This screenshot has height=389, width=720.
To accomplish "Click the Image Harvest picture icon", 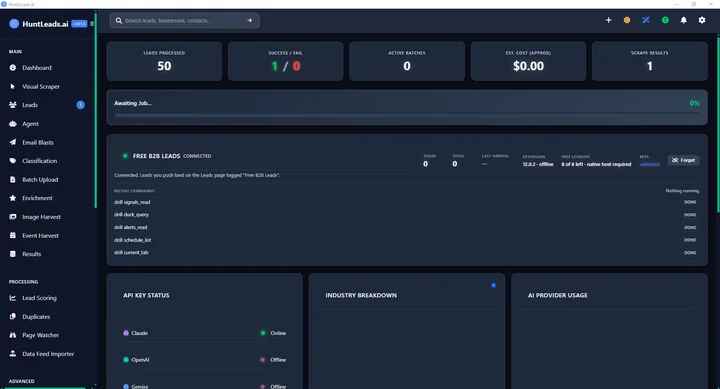I will tap(12, 217).
